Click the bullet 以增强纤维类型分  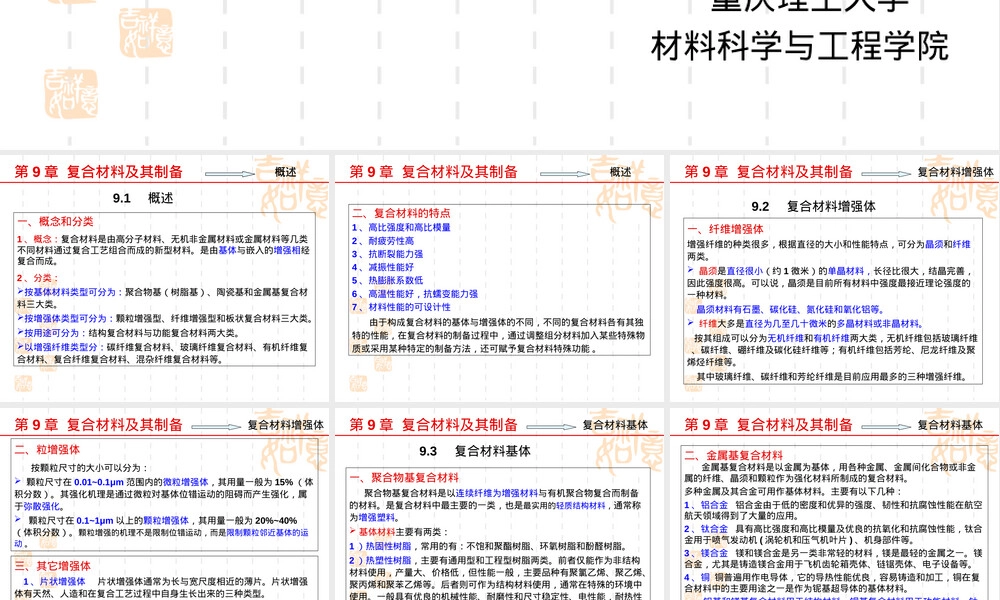59,347
